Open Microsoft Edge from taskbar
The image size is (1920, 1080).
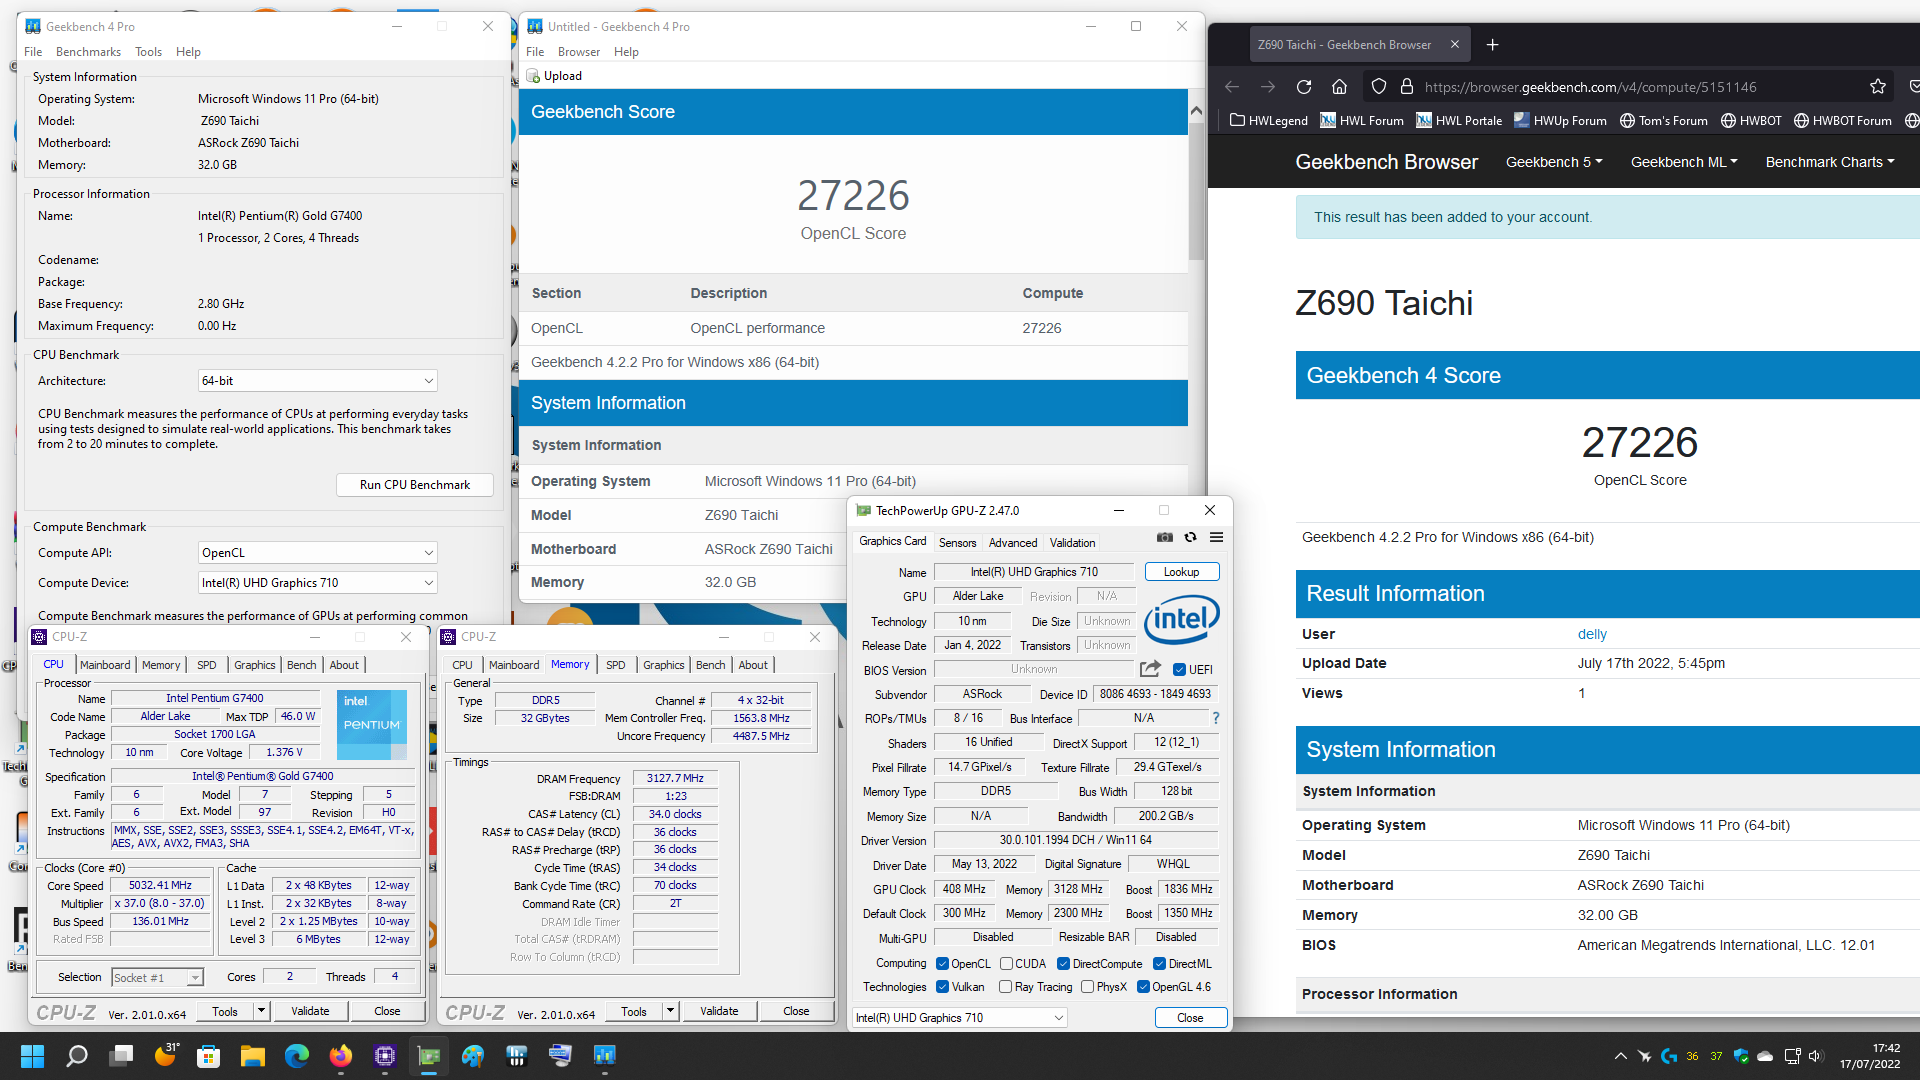click(297, 1056)
